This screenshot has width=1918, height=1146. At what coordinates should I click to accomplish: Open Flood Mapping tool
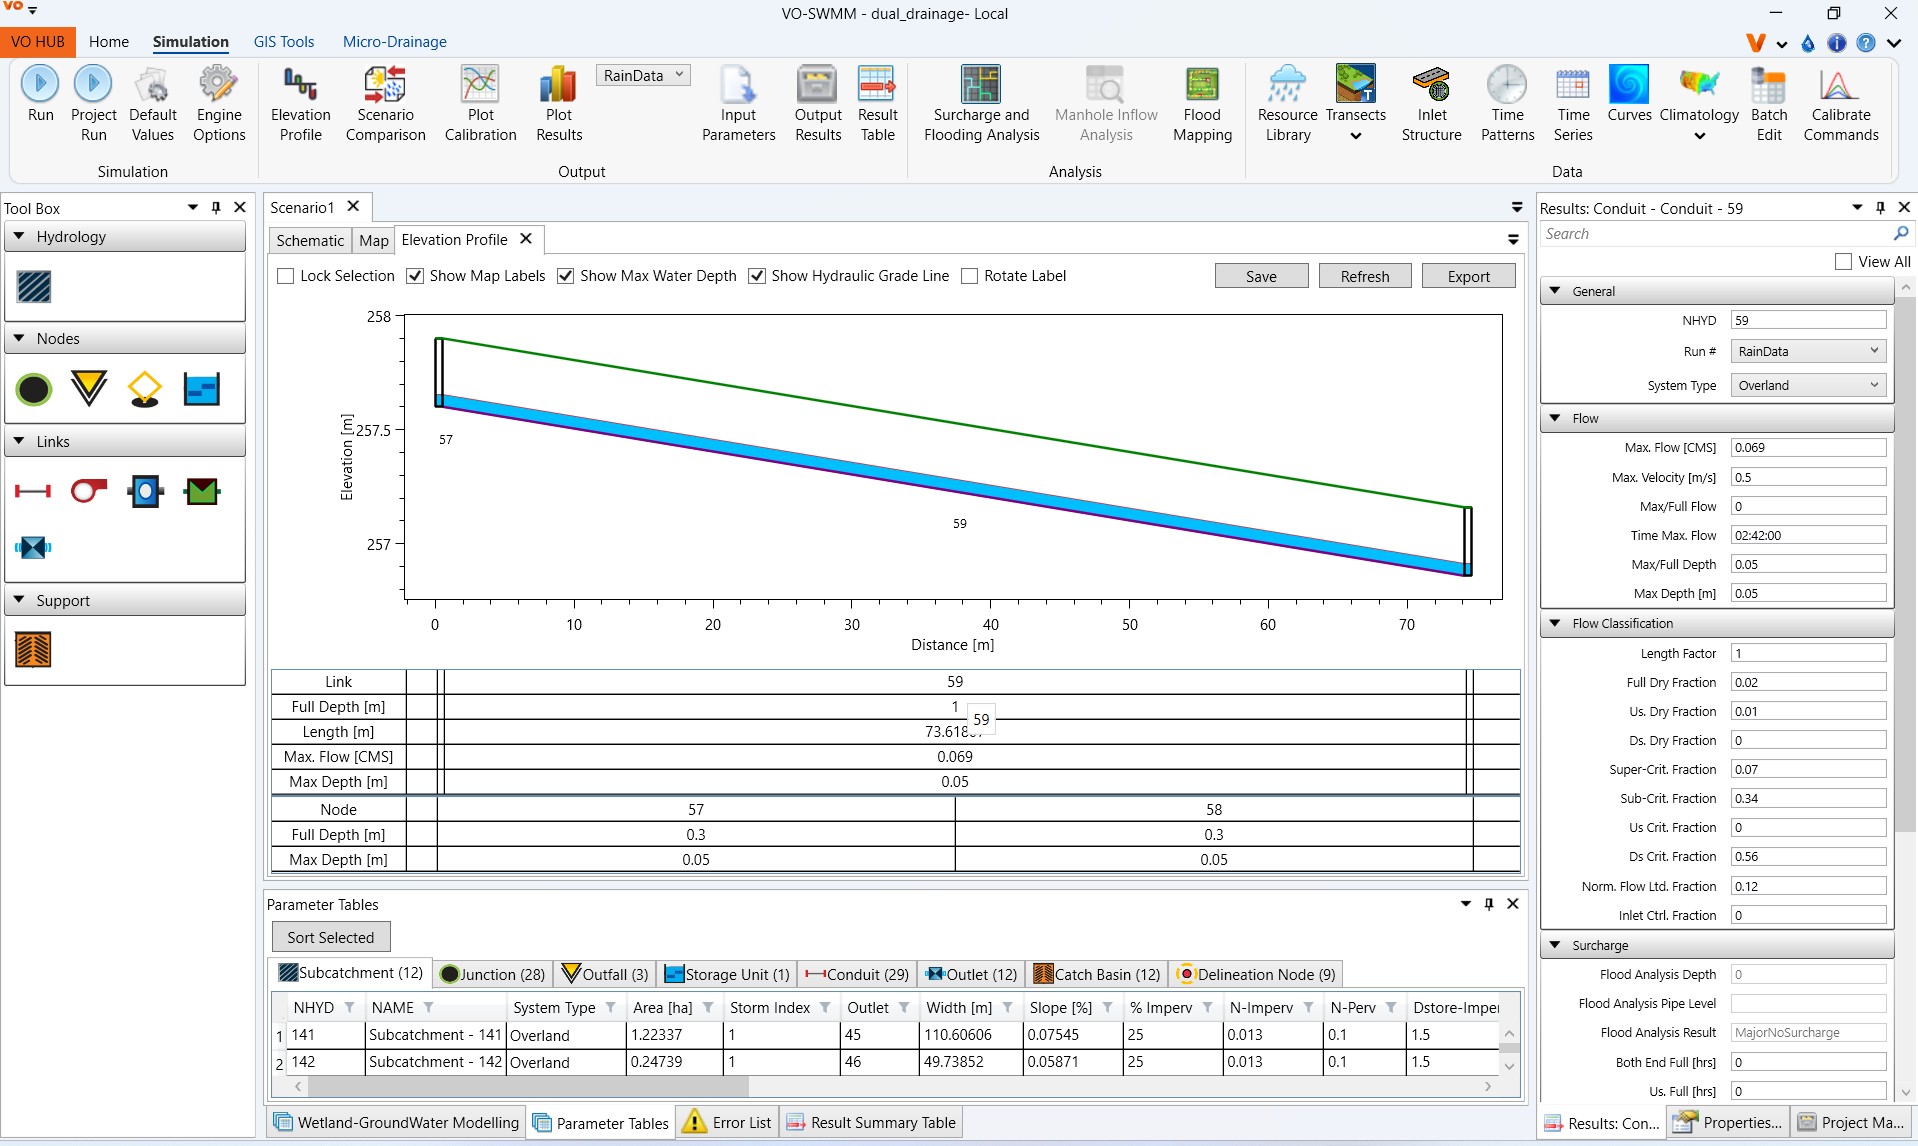click(x=1202, y=103)
